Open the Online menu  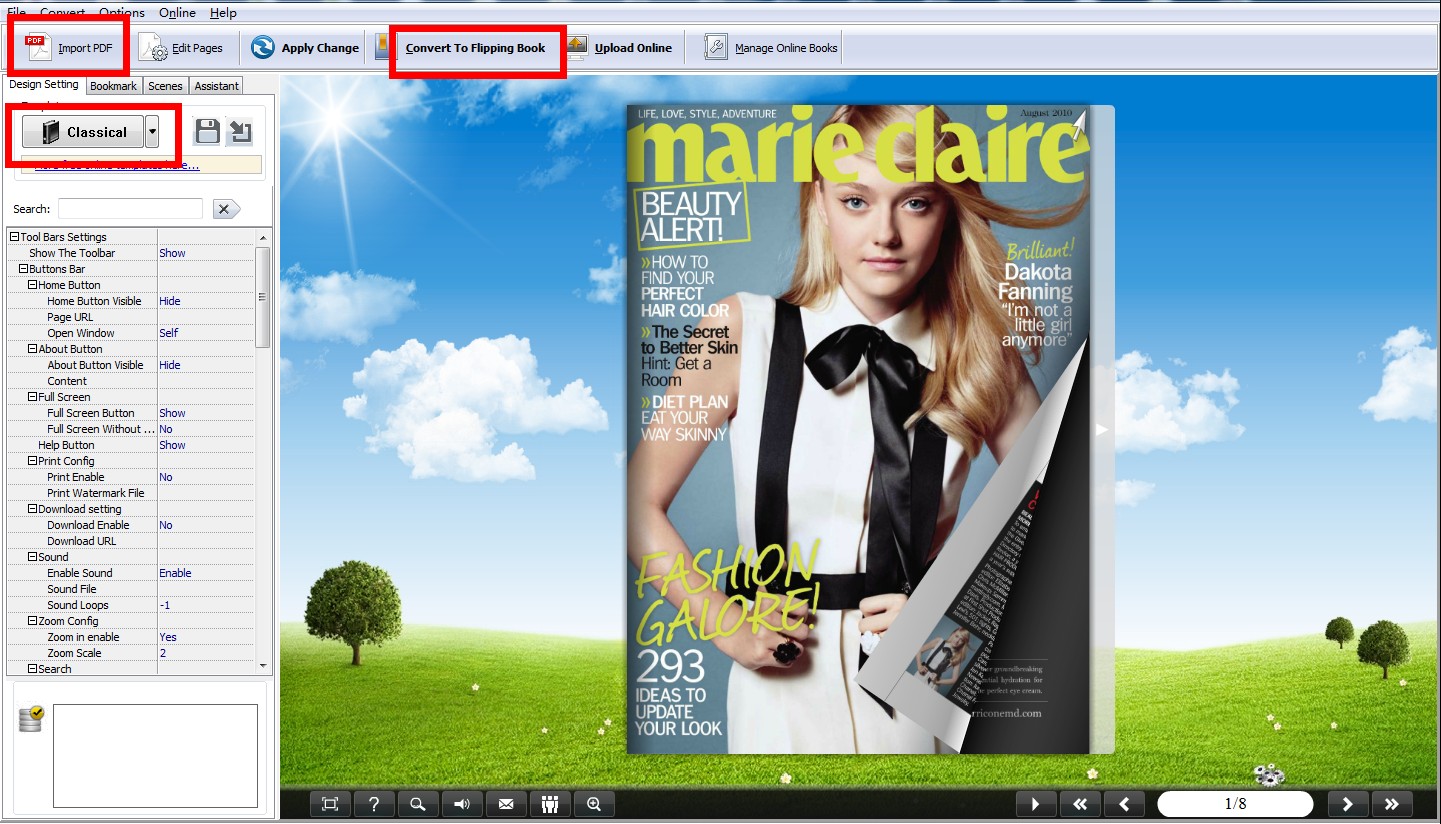pyautogui.click(x=177, y=12)
